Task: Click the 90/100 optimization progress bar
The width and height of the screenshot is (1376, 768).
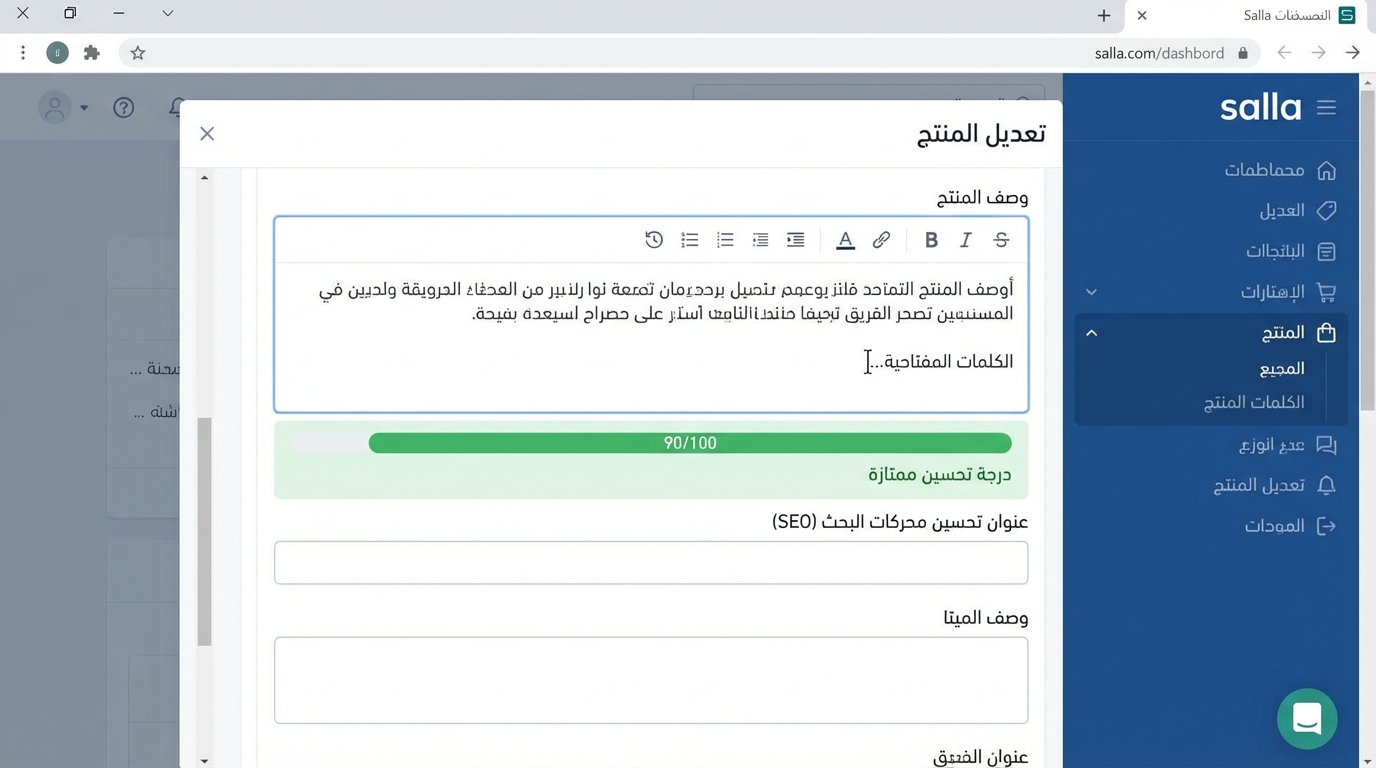Action: (x=690, y=442)
